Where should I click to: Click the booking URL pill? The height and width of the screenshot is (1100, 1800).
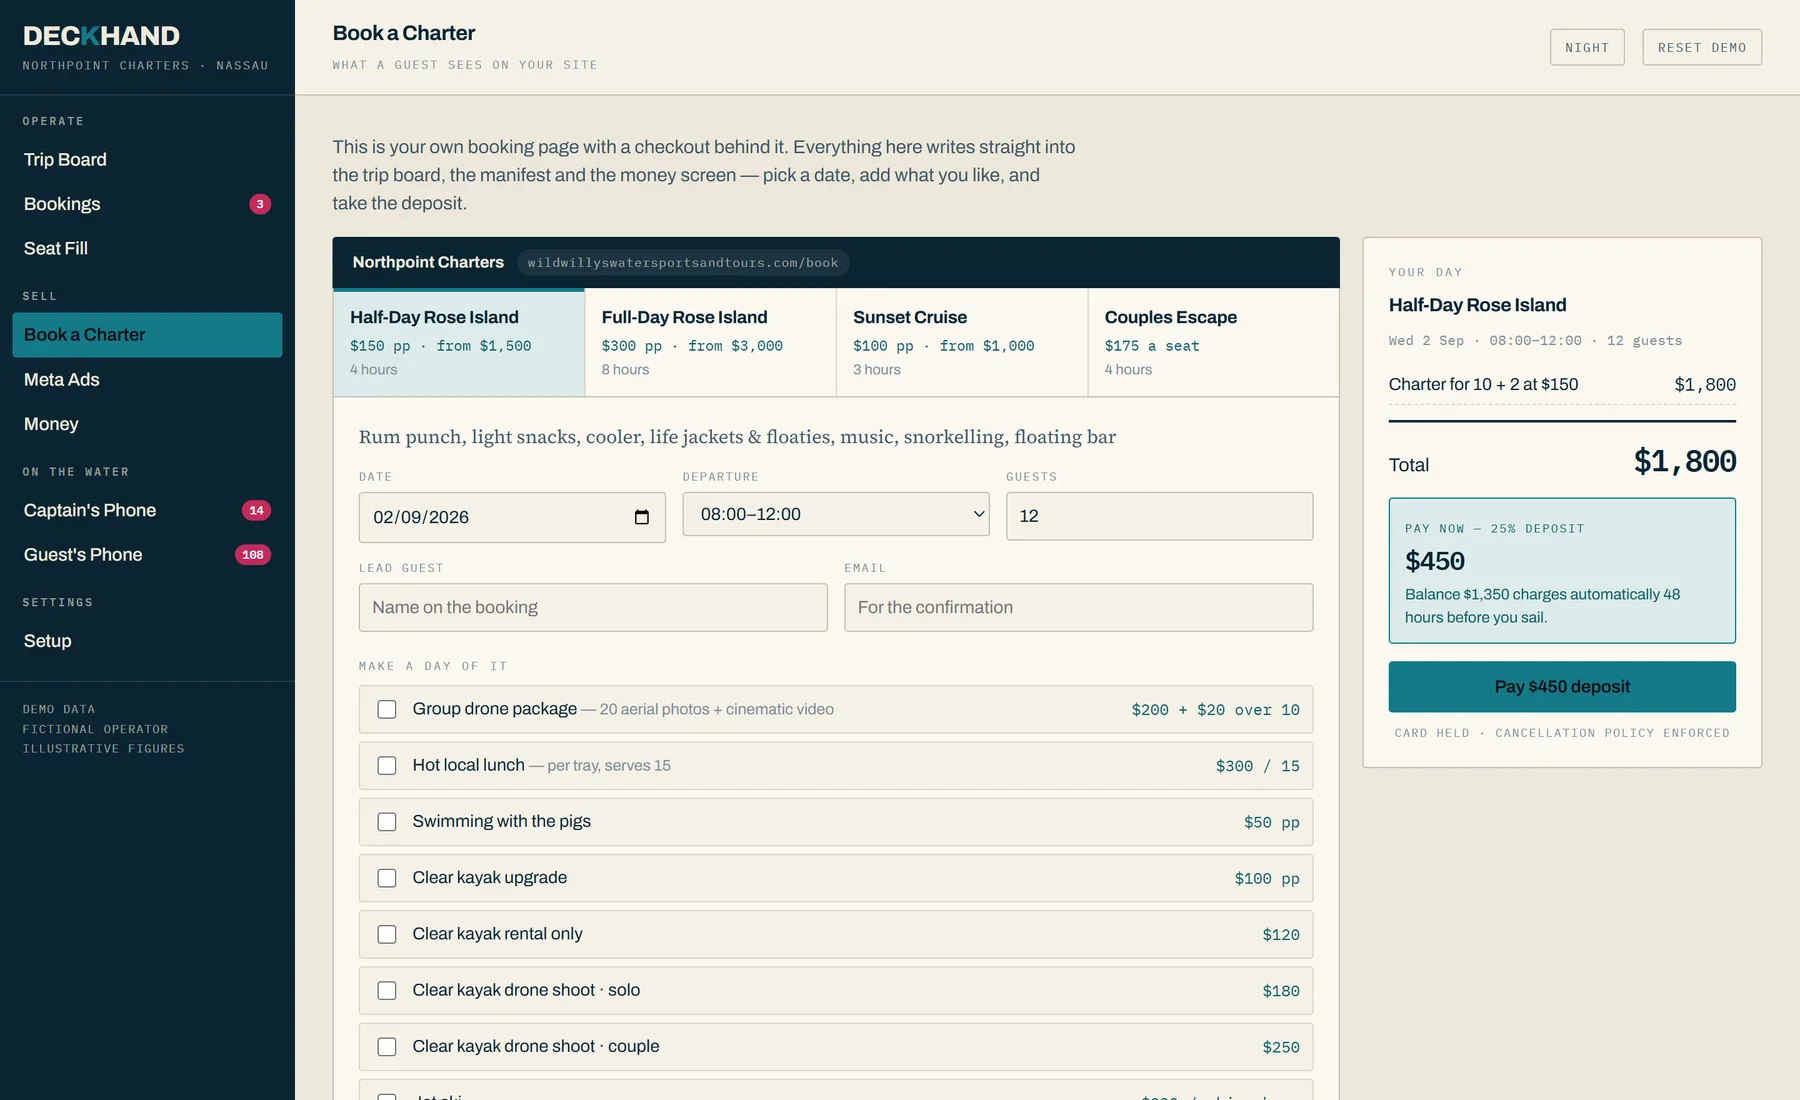pos(683,263)
